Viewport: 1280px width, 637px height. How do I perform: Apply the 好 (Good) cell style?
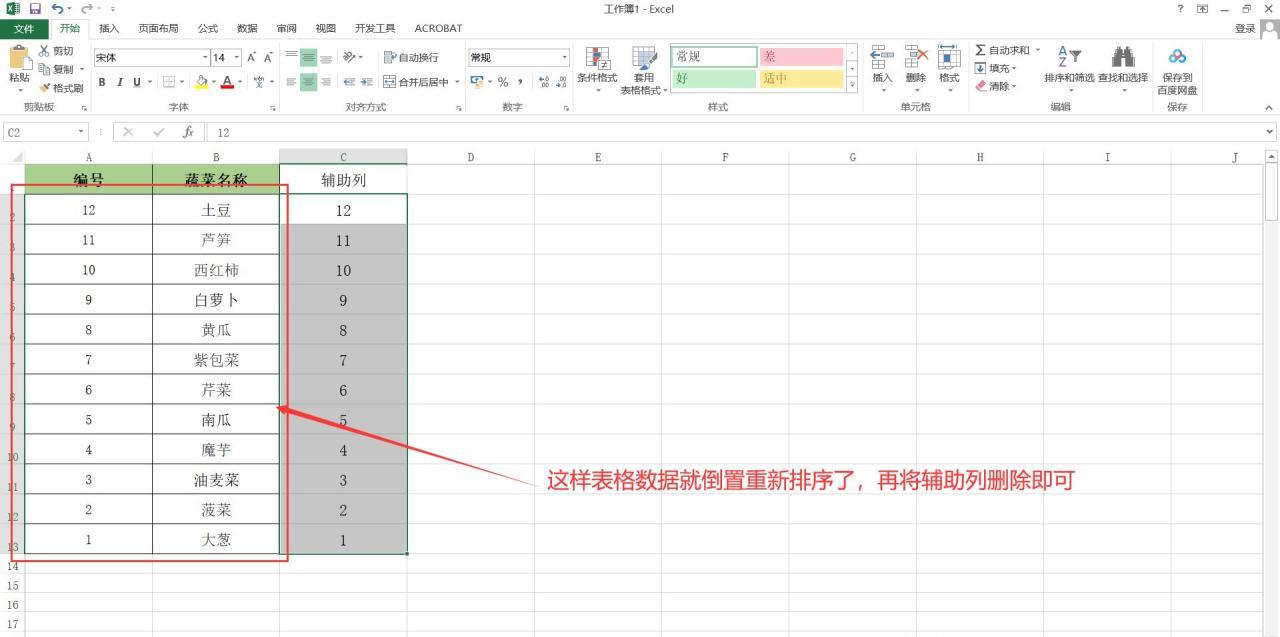(x=714, y=78)
